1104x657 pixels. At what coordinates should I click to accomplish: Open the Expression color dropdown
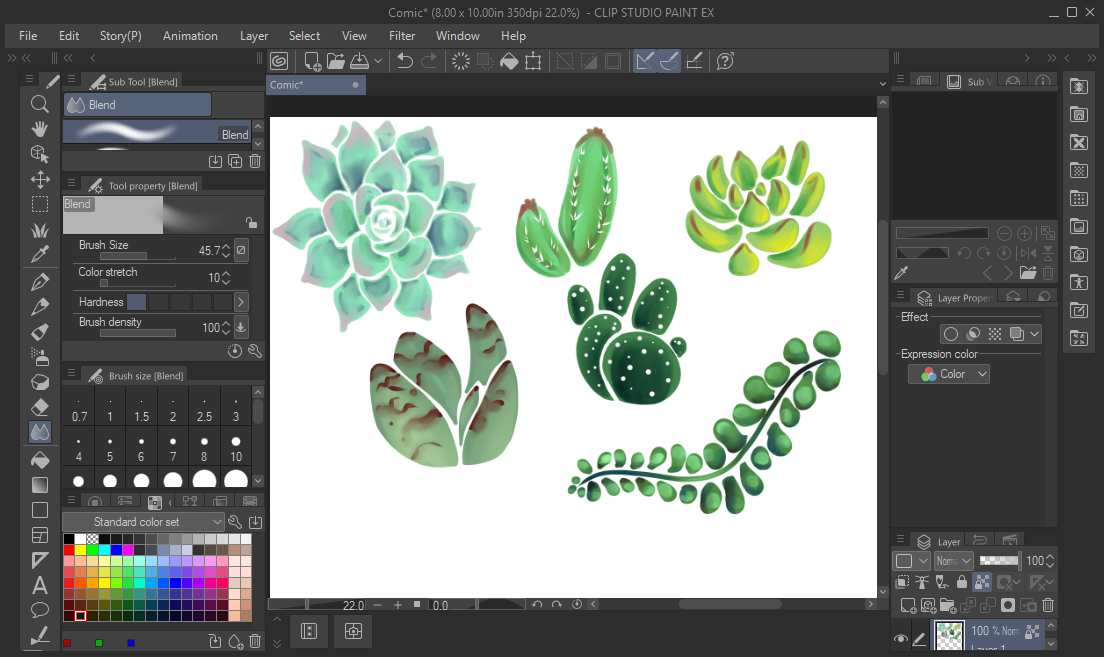tap(949, 374)
